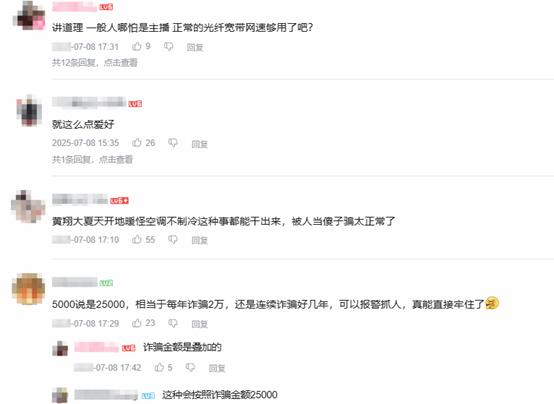Reply to the 黄翔大夏天 comment
The width and height of the screenshot is (554, 404).
200,240
